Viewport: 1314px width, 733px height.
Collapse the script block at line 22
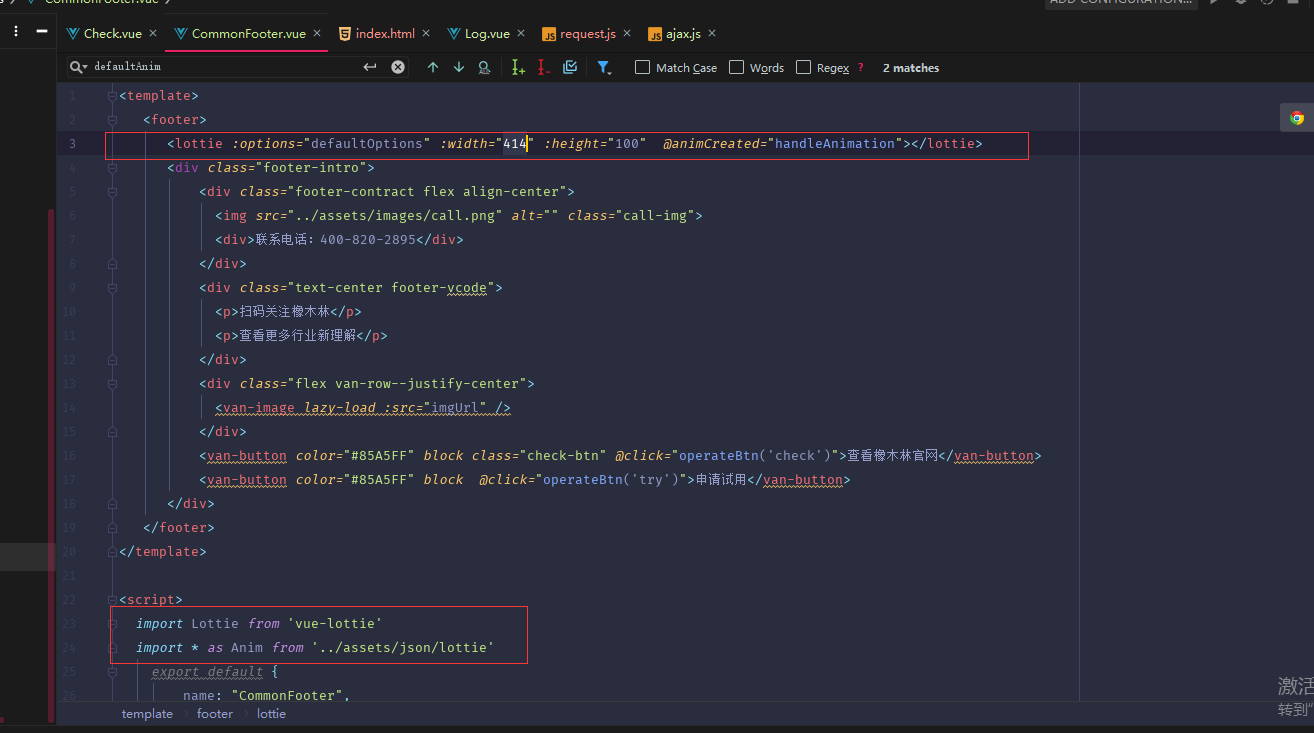(112, 600)
